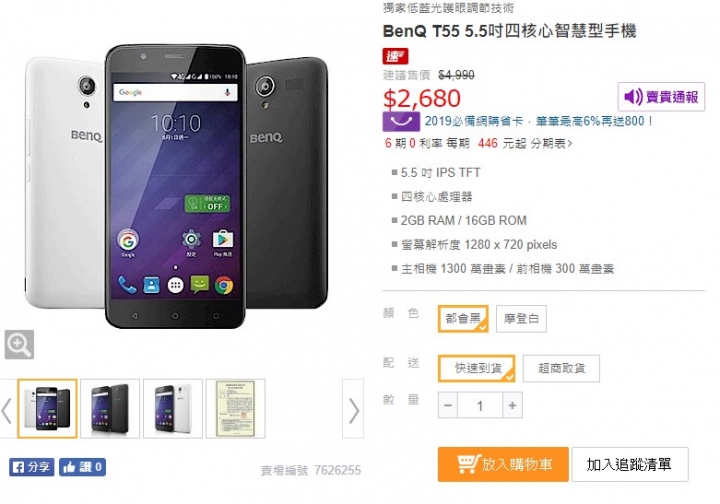This screenshot has width=720, height=504.
Task: Select the 摩登白 color option
Action: pos(521,319)
